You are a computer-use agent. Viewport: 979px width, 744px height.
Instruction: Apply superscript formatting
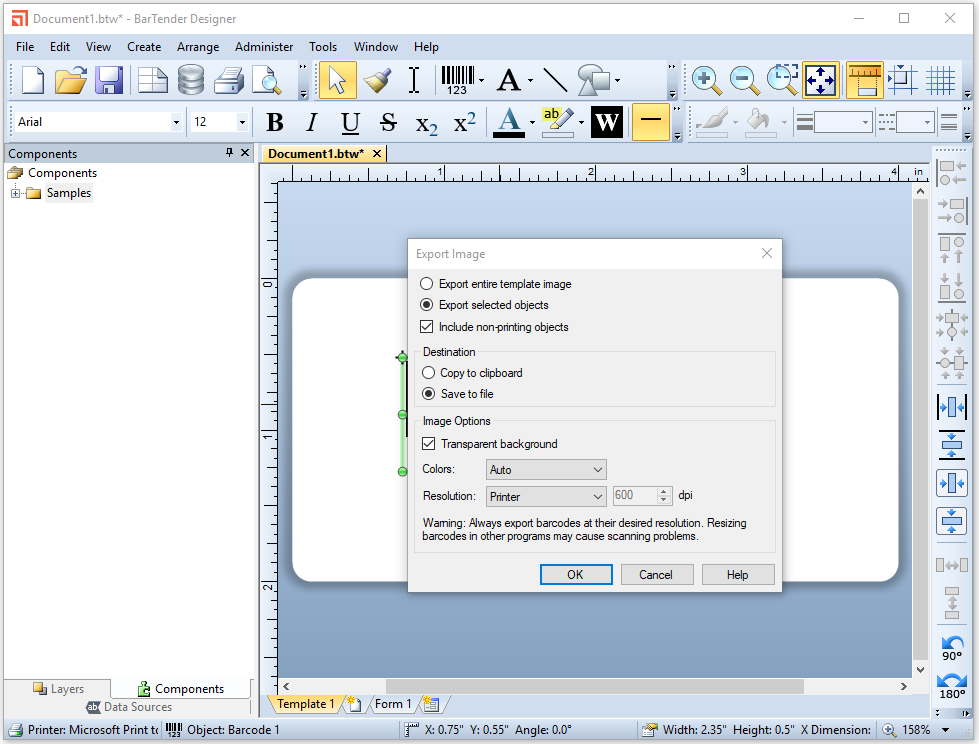click(x=465, y=121)
